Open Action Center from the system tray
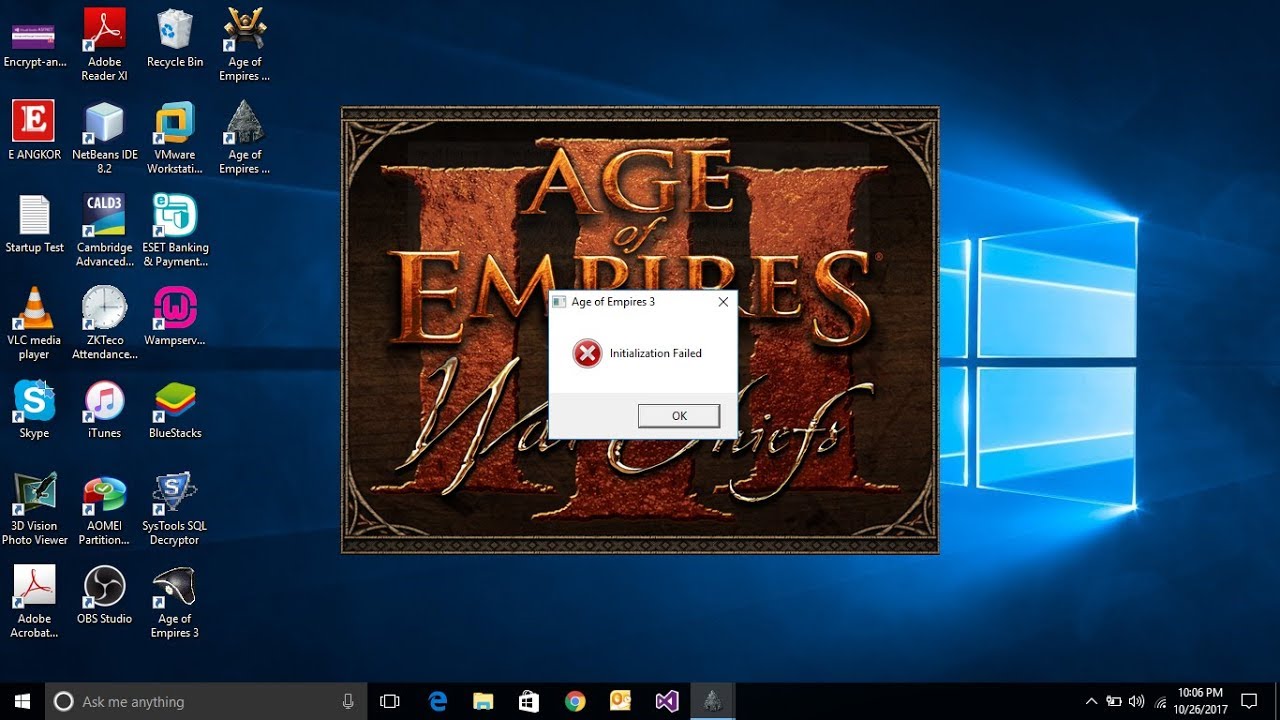This screenshot has height=720, width=1280. [1250, 701]
